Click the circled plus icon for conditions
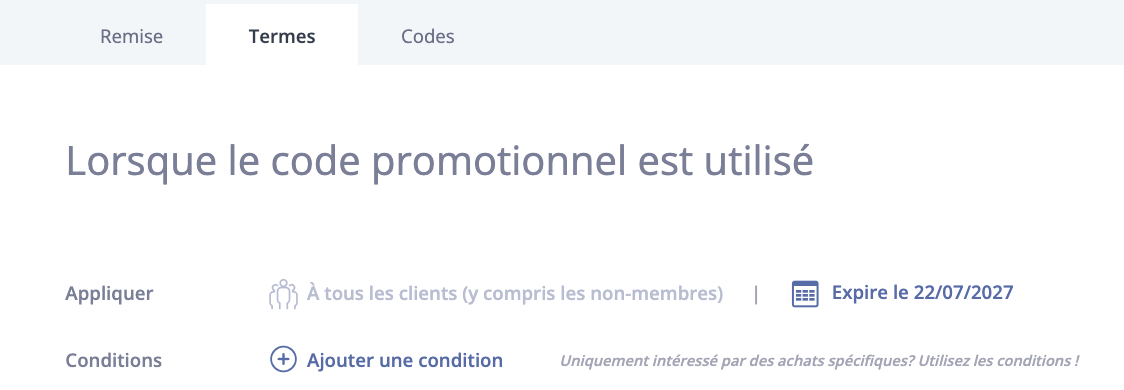The height and width of the screenshot is (390, 1124). (x=283, y=359)
